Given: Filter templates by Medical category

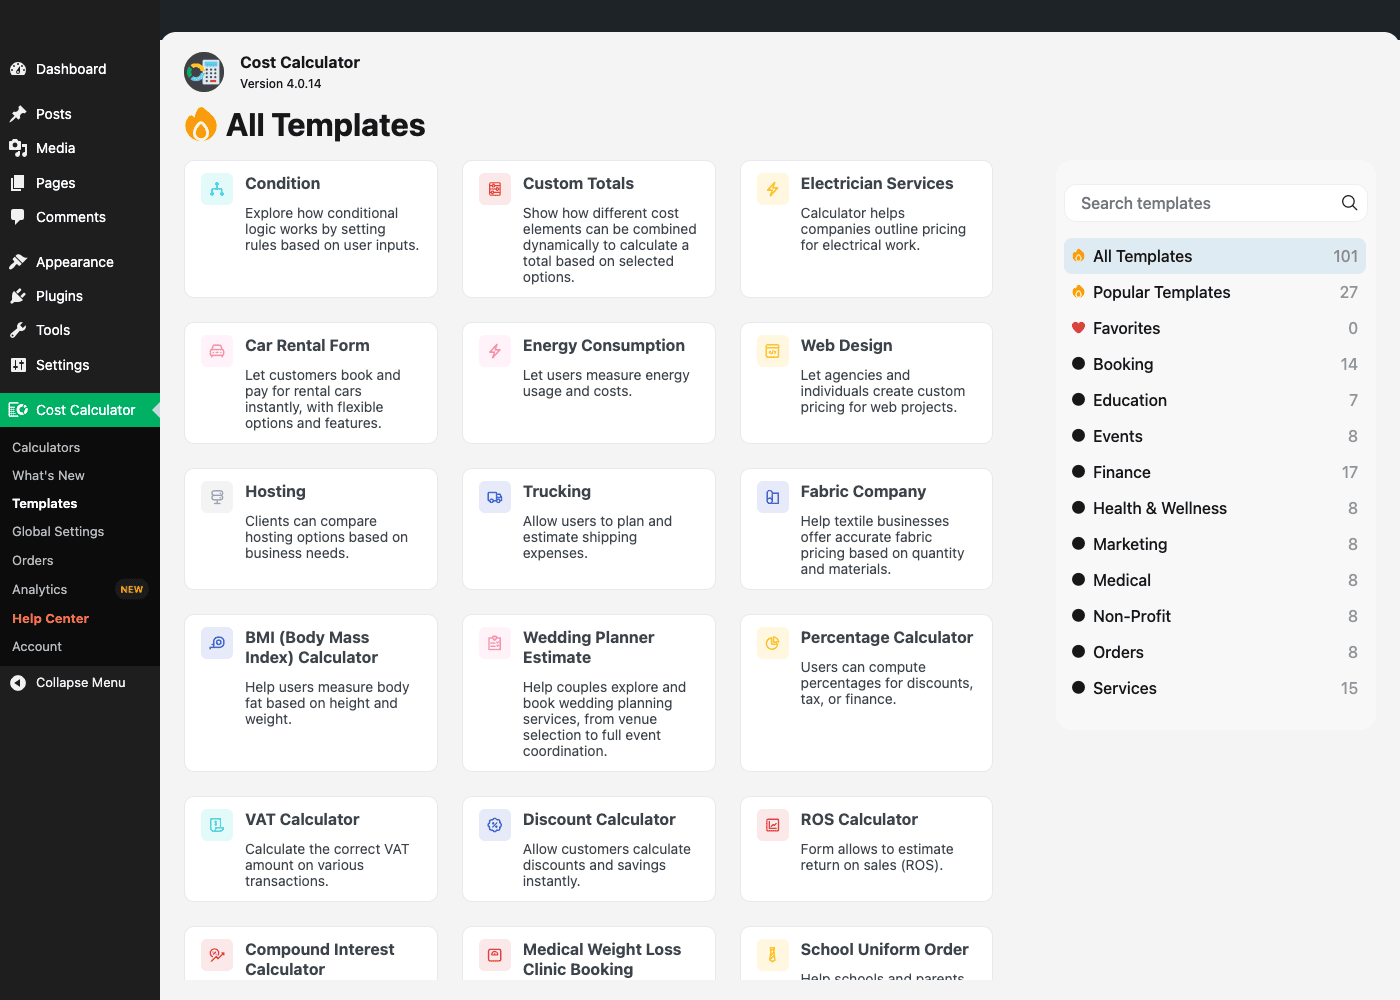Looking at the screenshot, I should (x=1215, y=580).
